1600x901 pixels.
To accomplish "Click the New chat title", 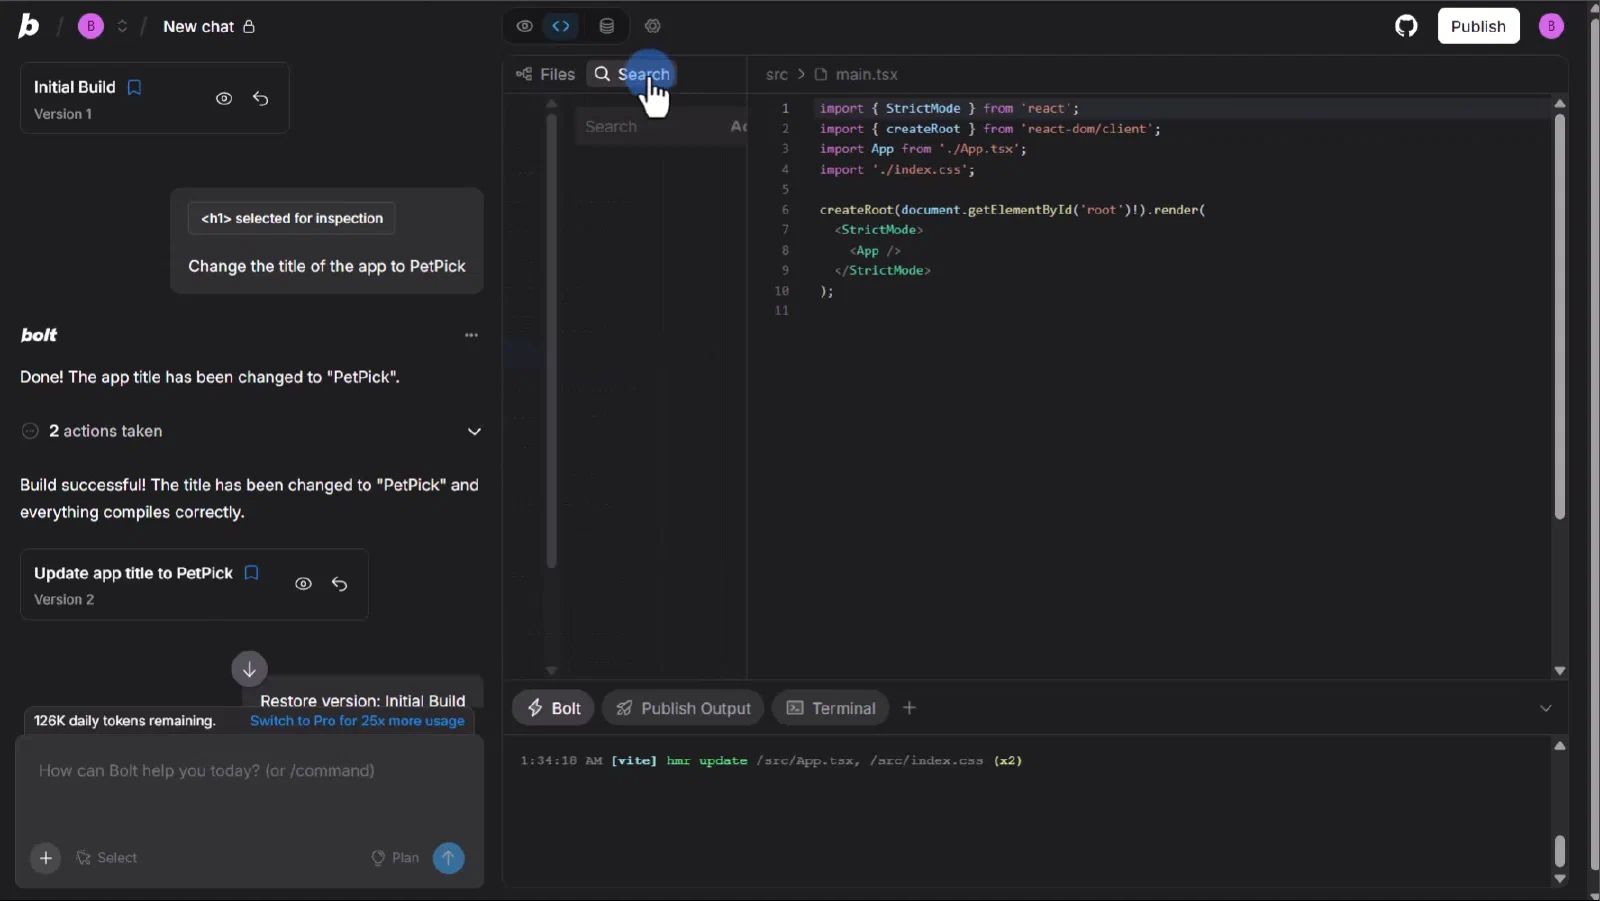I will (x=198, y=26).
